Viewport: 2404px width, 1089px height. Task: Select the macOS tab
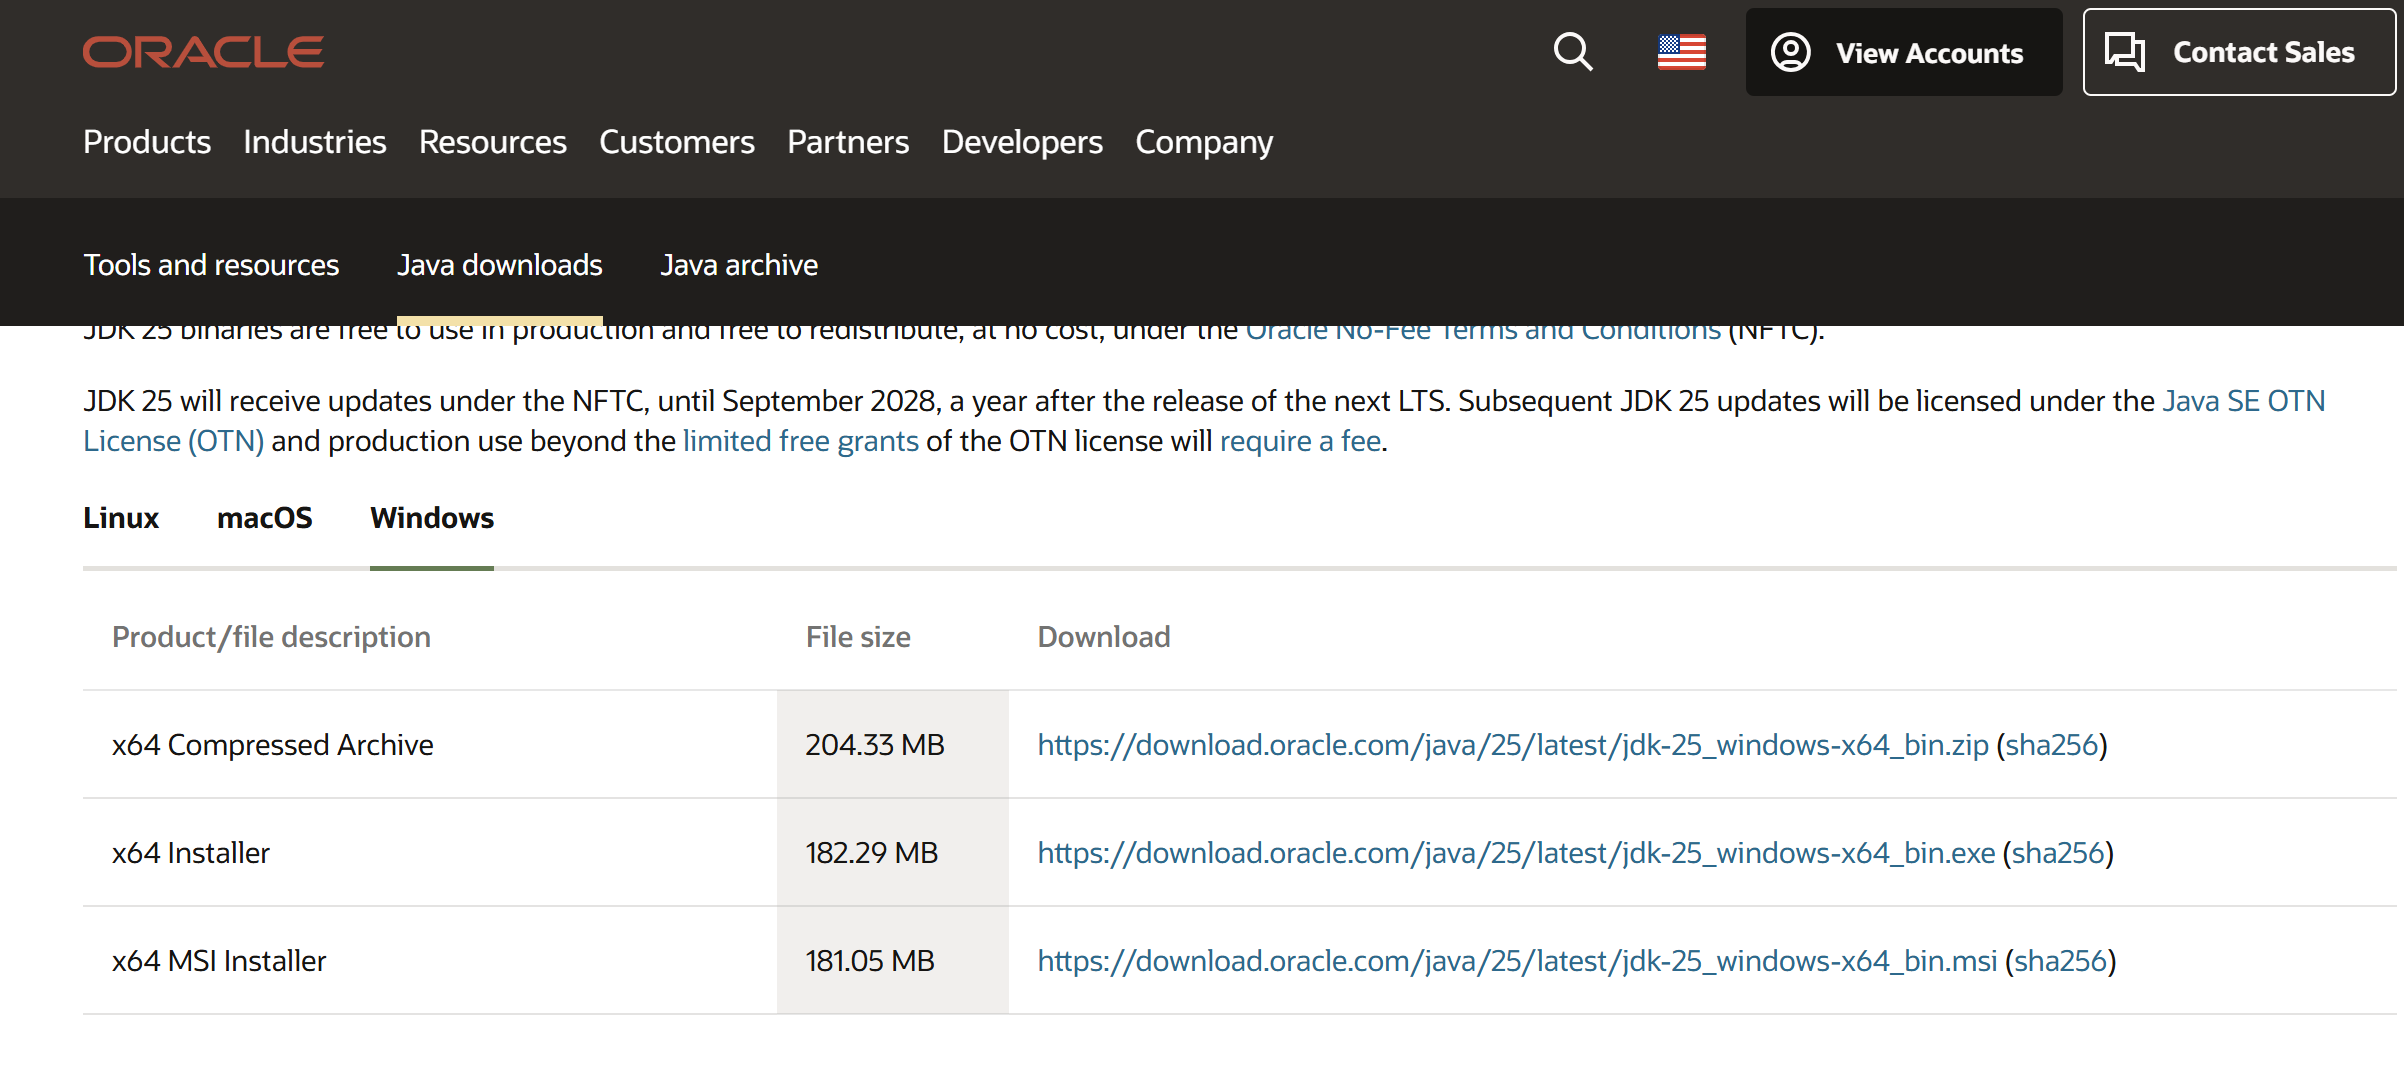[x=264, y=518]
